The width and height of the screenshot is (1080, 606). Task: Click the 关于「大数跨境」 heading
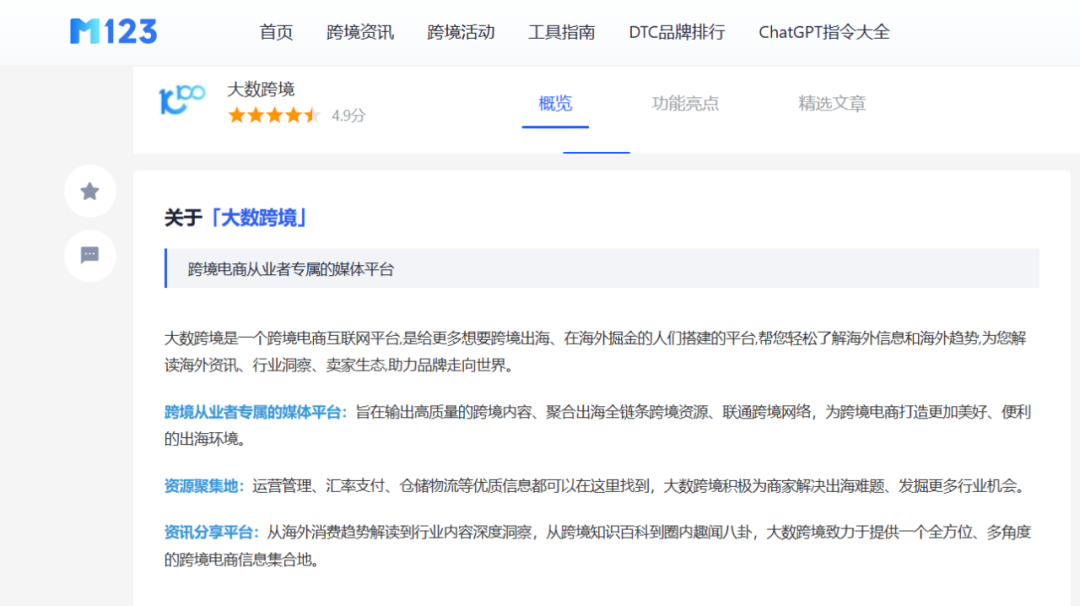point(235,218)
